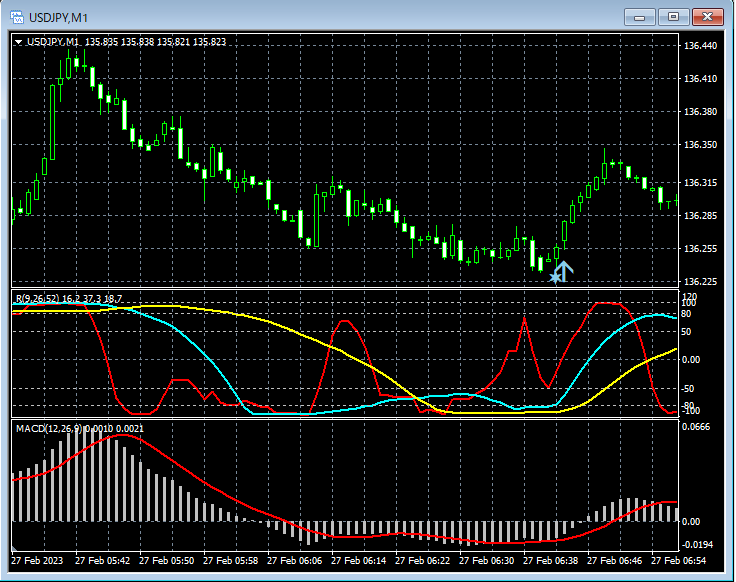736x582 pixels.
Task: Maximize the USDJPY,M1 chart window
Action: 673,17
